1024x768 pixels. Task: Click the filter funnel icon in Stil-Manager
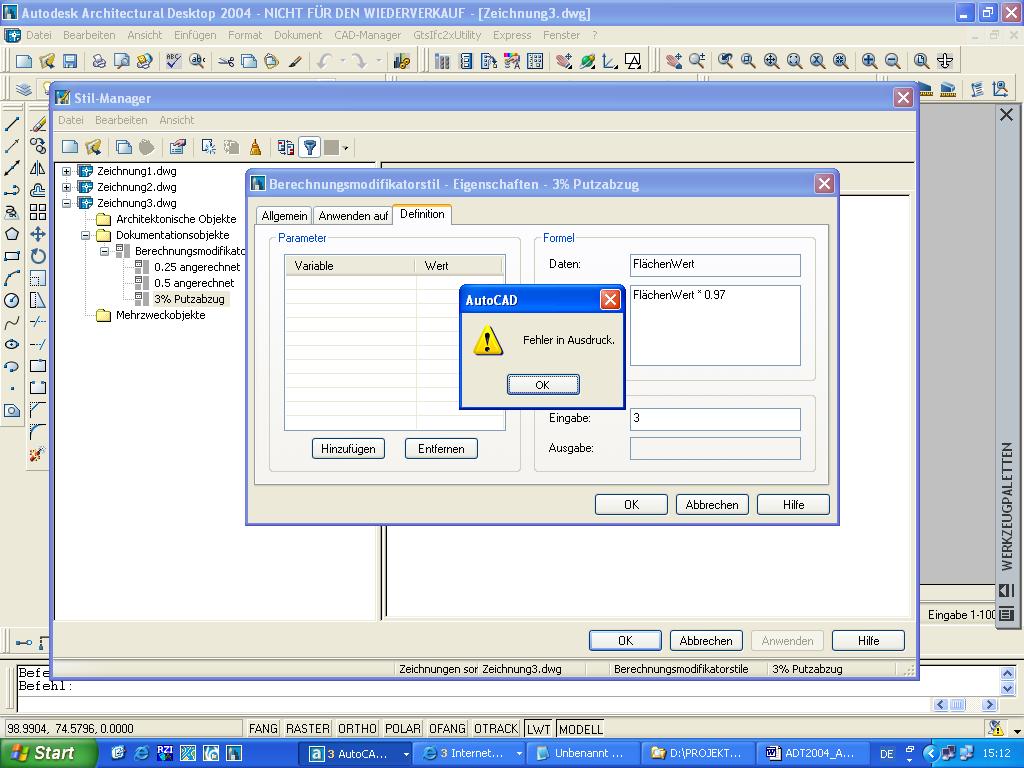point(310,148)
